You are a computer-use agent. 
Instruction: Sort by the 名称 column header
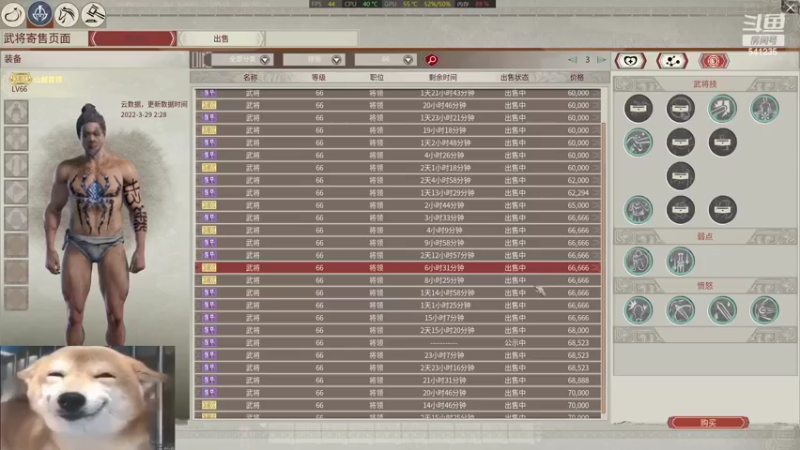pos(250,78)
